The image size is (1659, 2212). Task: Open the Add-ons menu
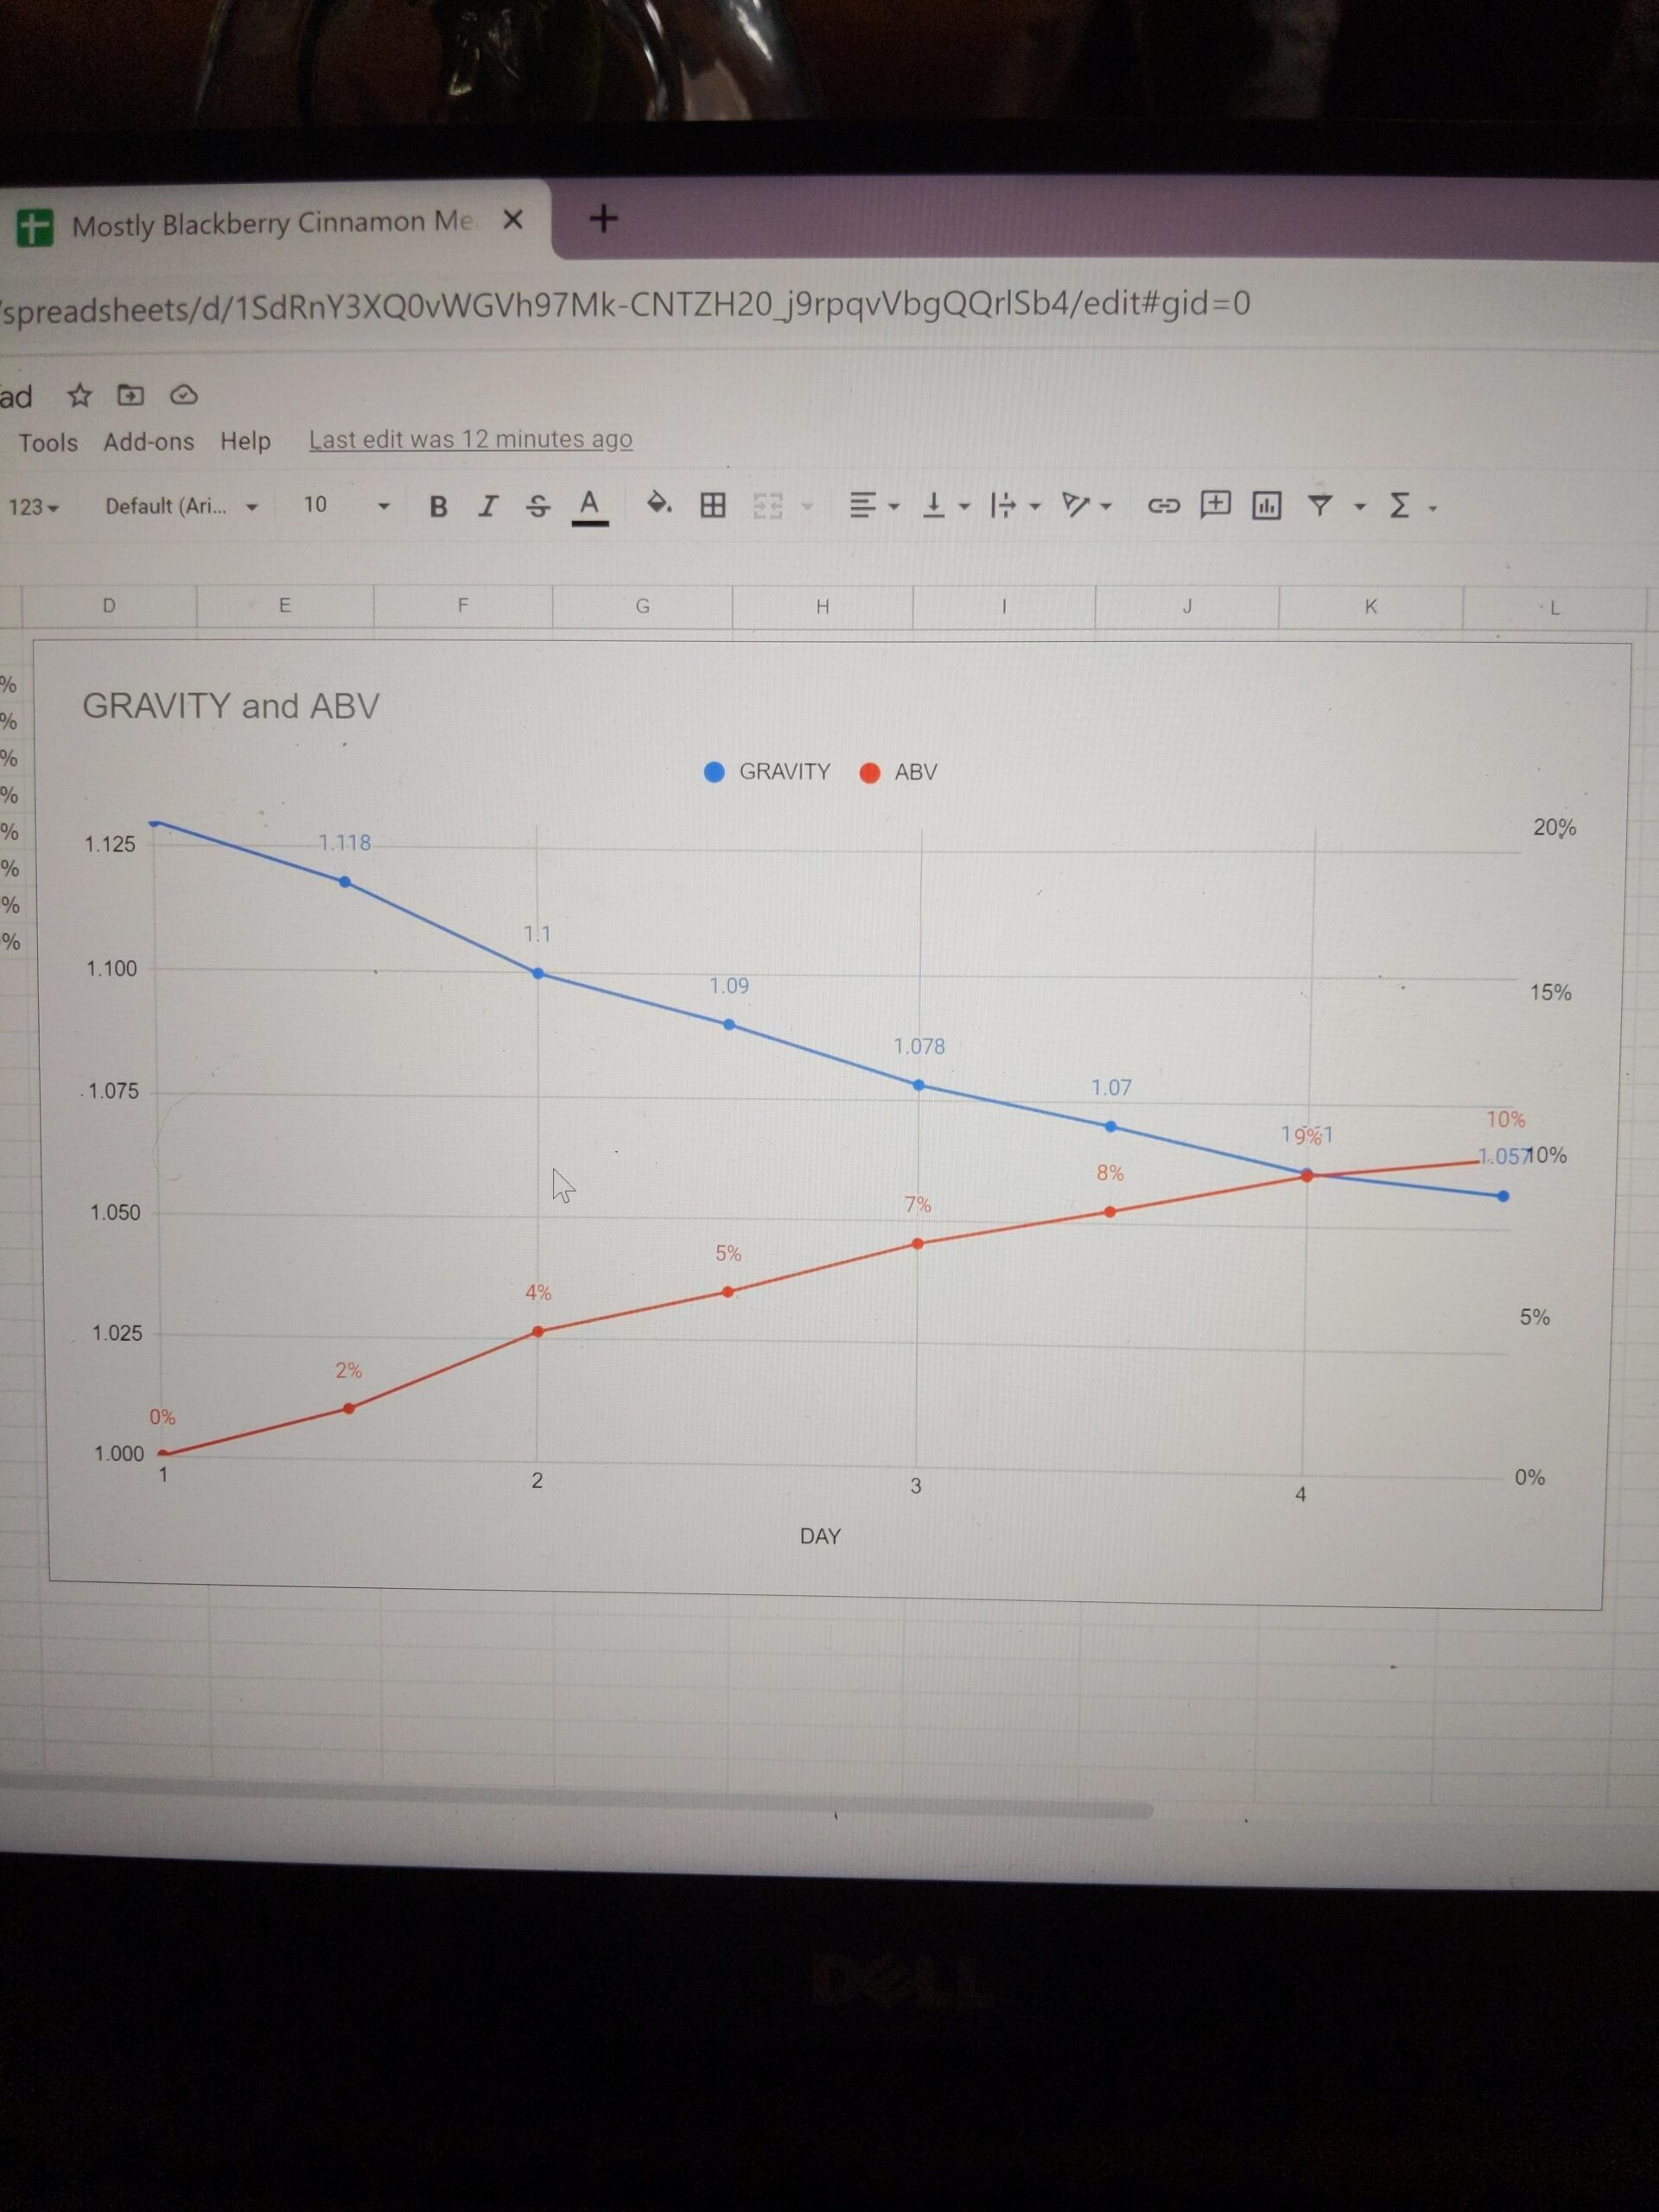149,441
